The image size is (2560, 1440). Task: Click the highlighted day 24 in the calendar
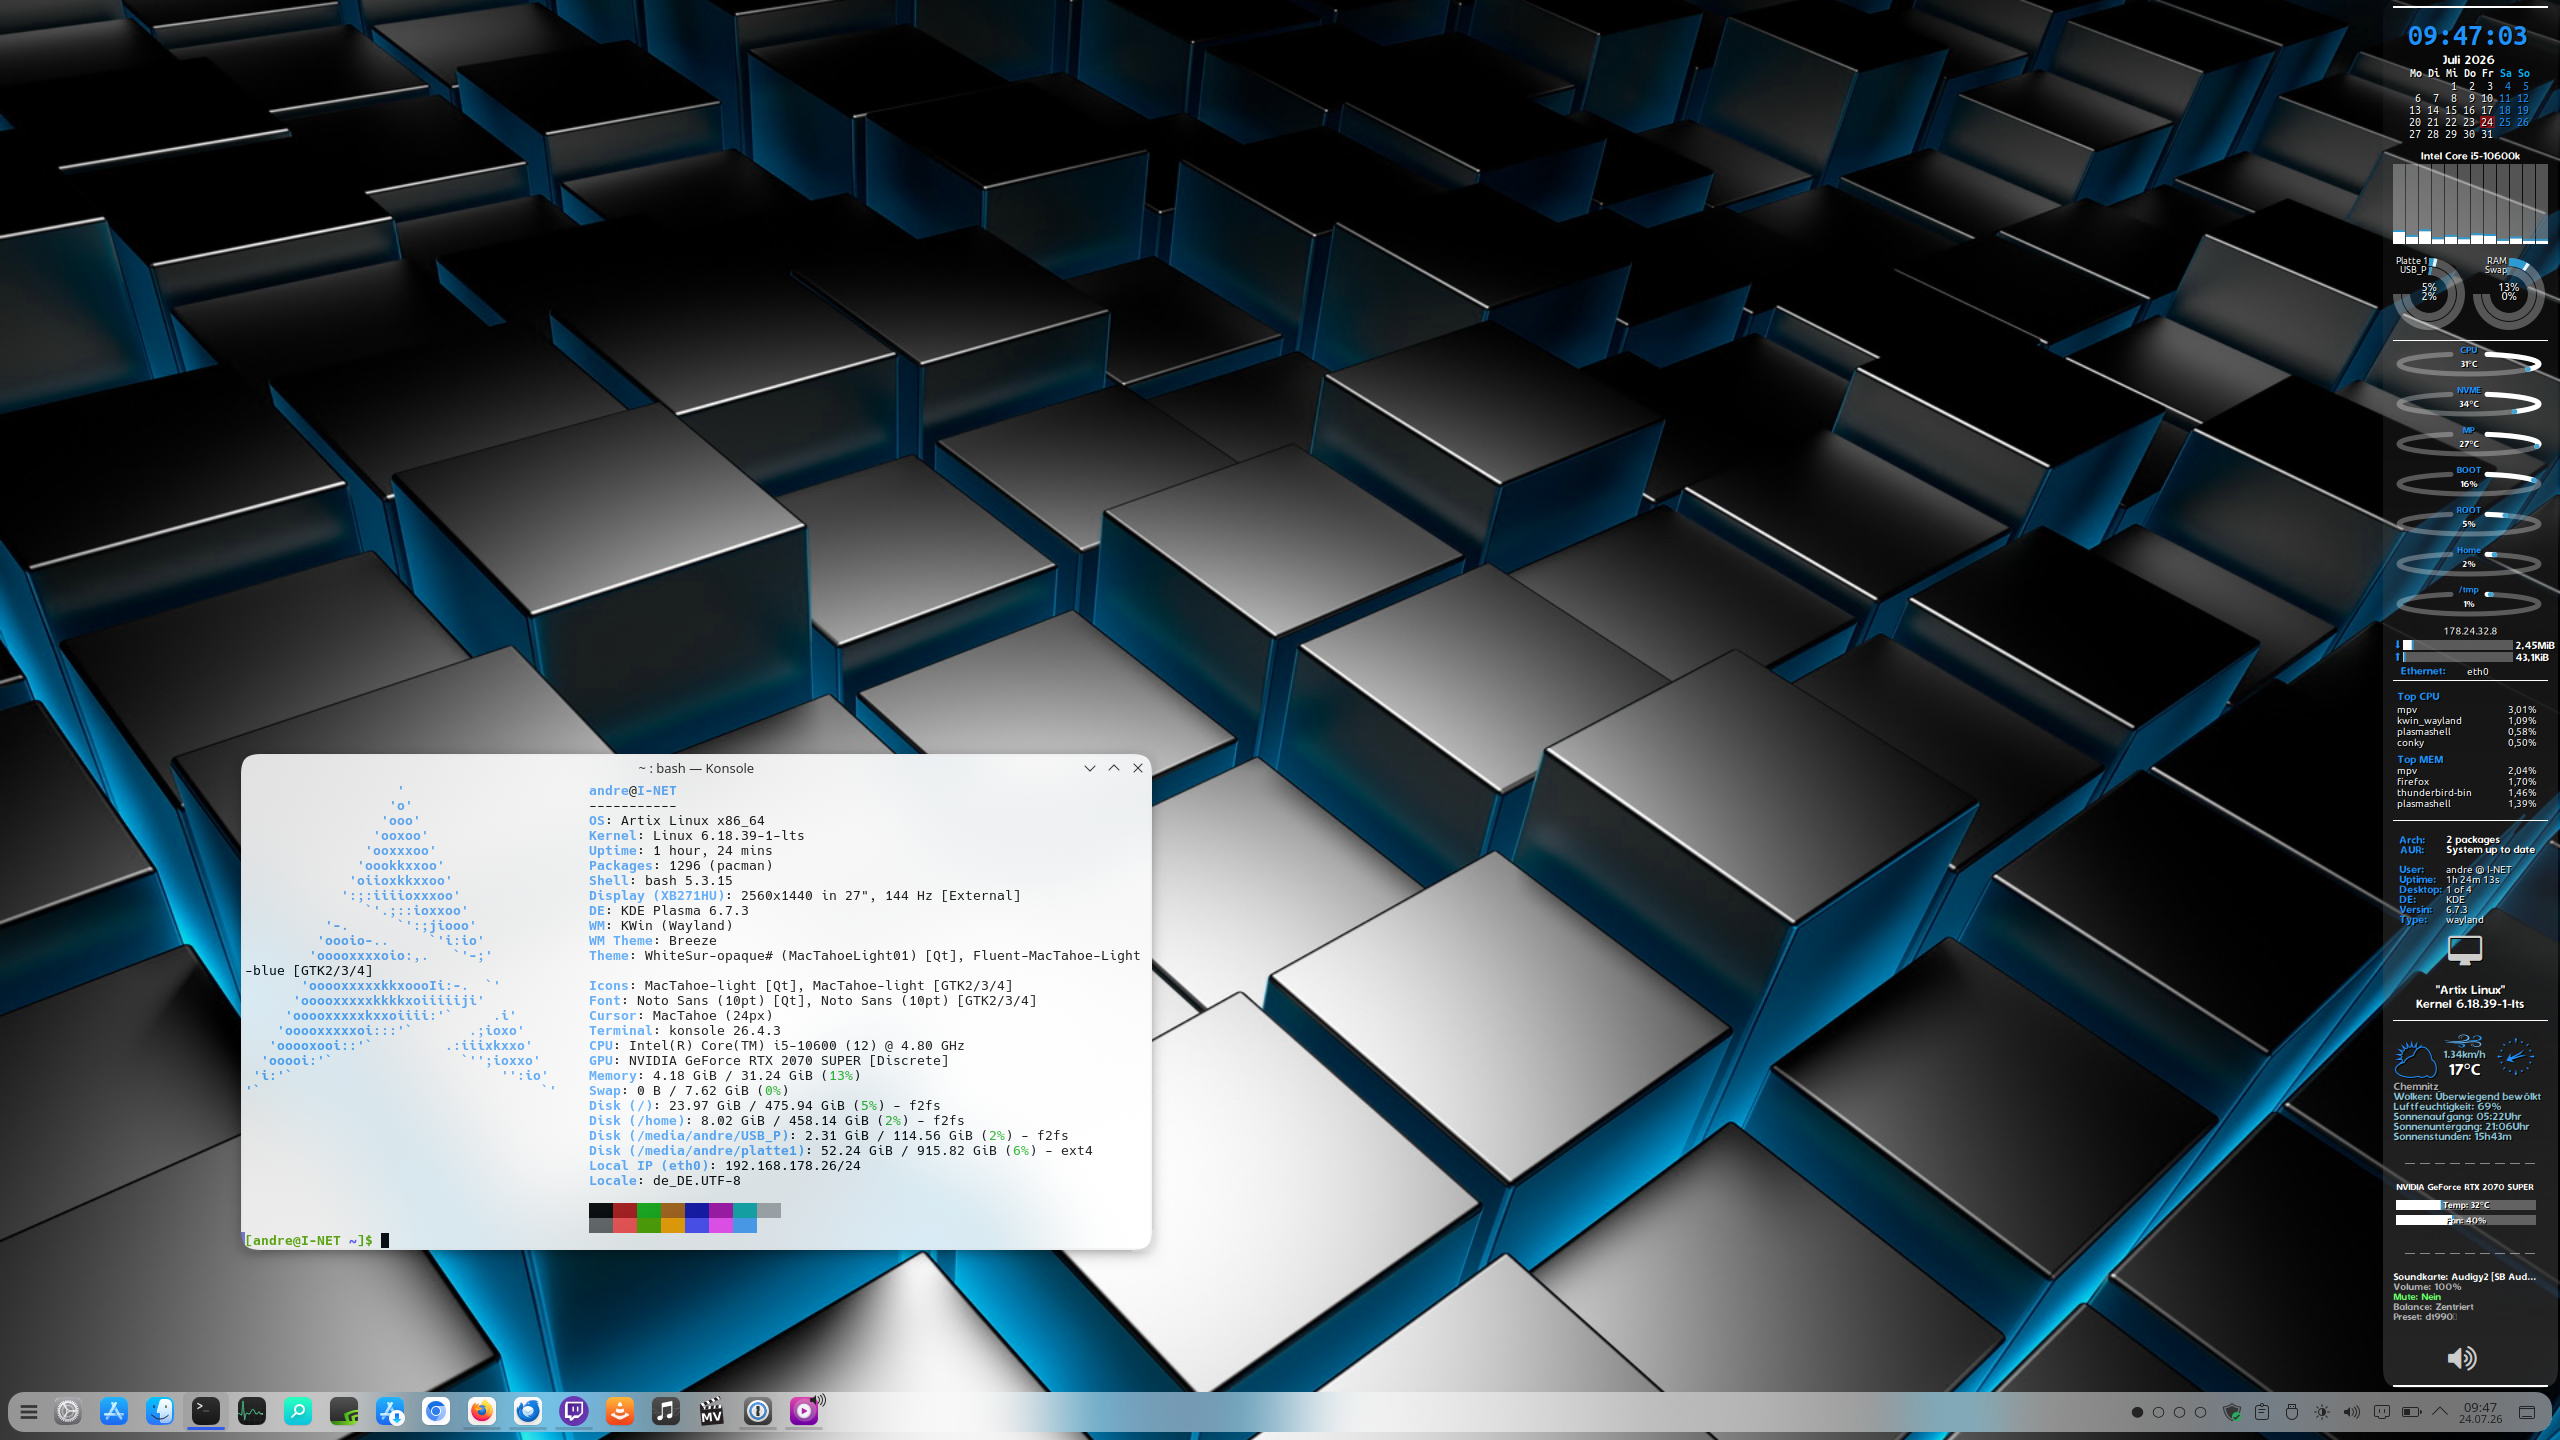point(2486,122)
